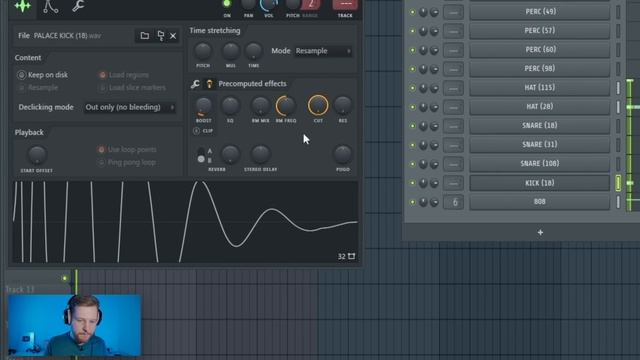Click the PALACE KICK (18) file name
Image resolution: width=640 pixels, height=360 pixels.
pyautogui.click(x=60, y=36)
